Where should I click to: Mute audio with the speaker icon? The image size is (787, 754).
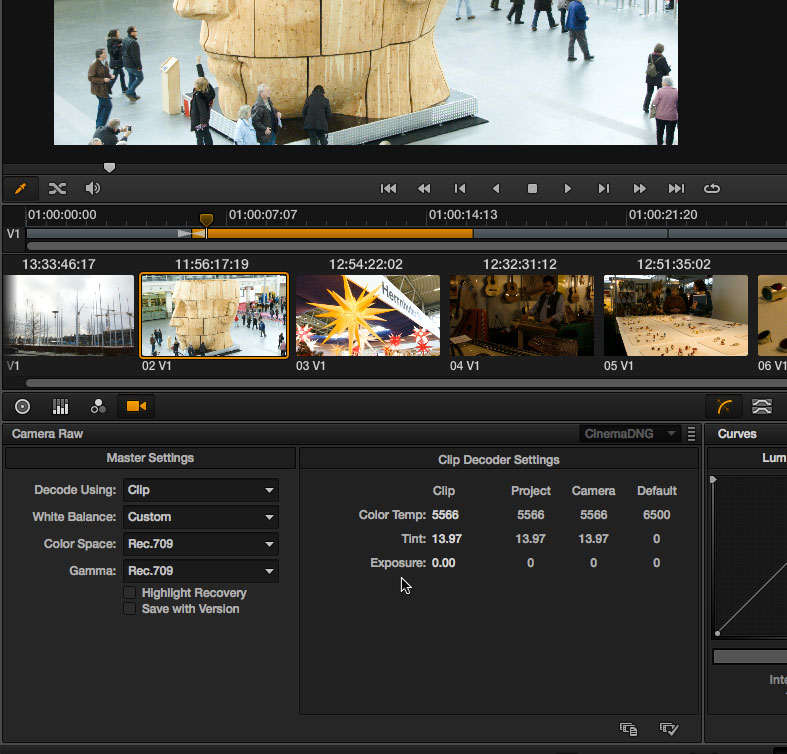pyautogui.click(x=93, y=188)
